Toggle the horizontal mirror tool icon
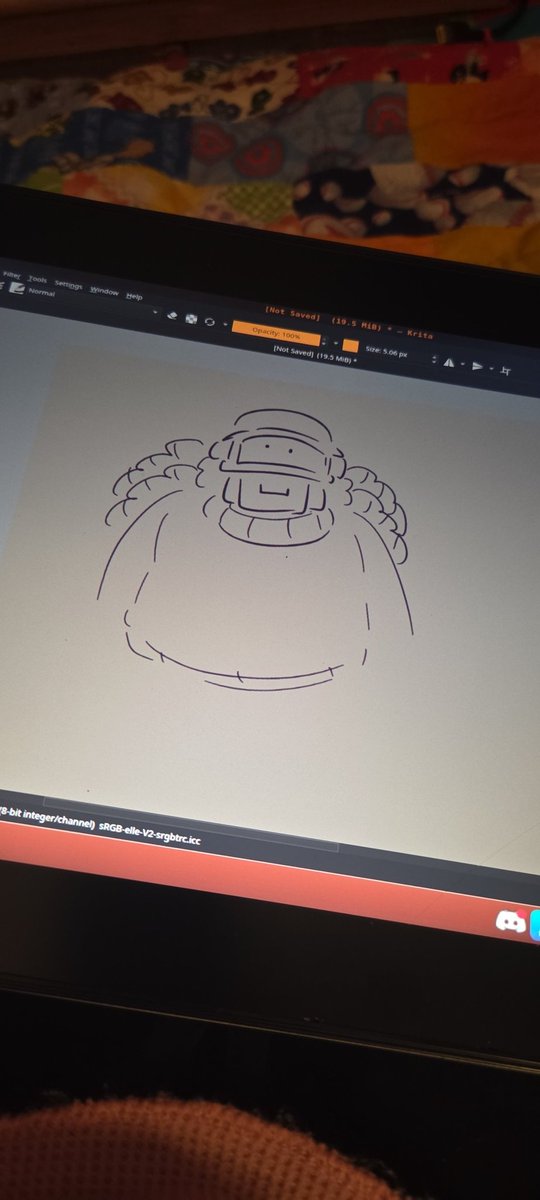540x1200 pixels. (449, 363)
